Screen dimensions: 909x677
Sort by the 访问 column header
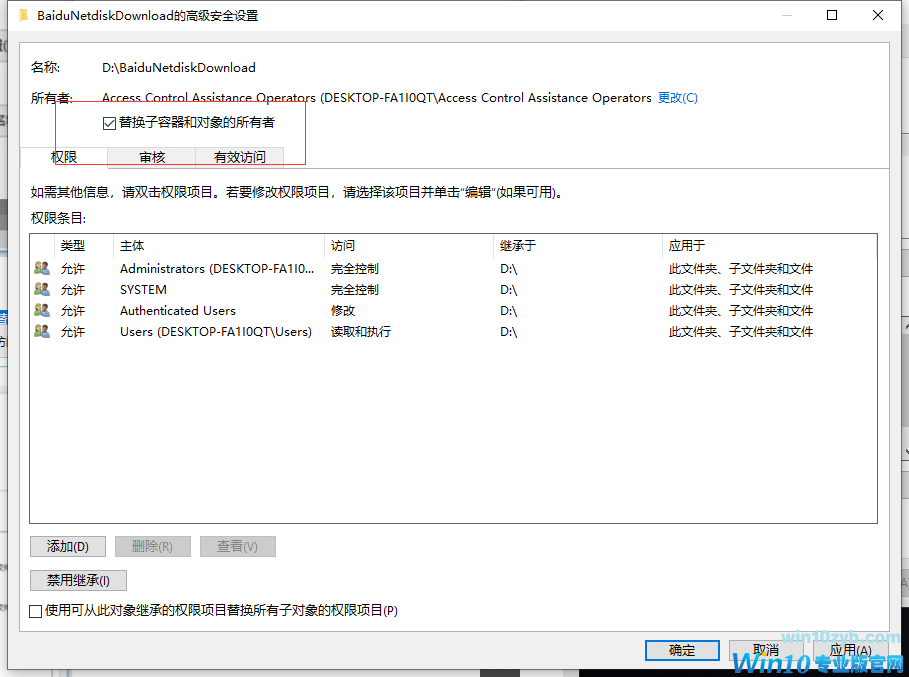click(409, 245)
